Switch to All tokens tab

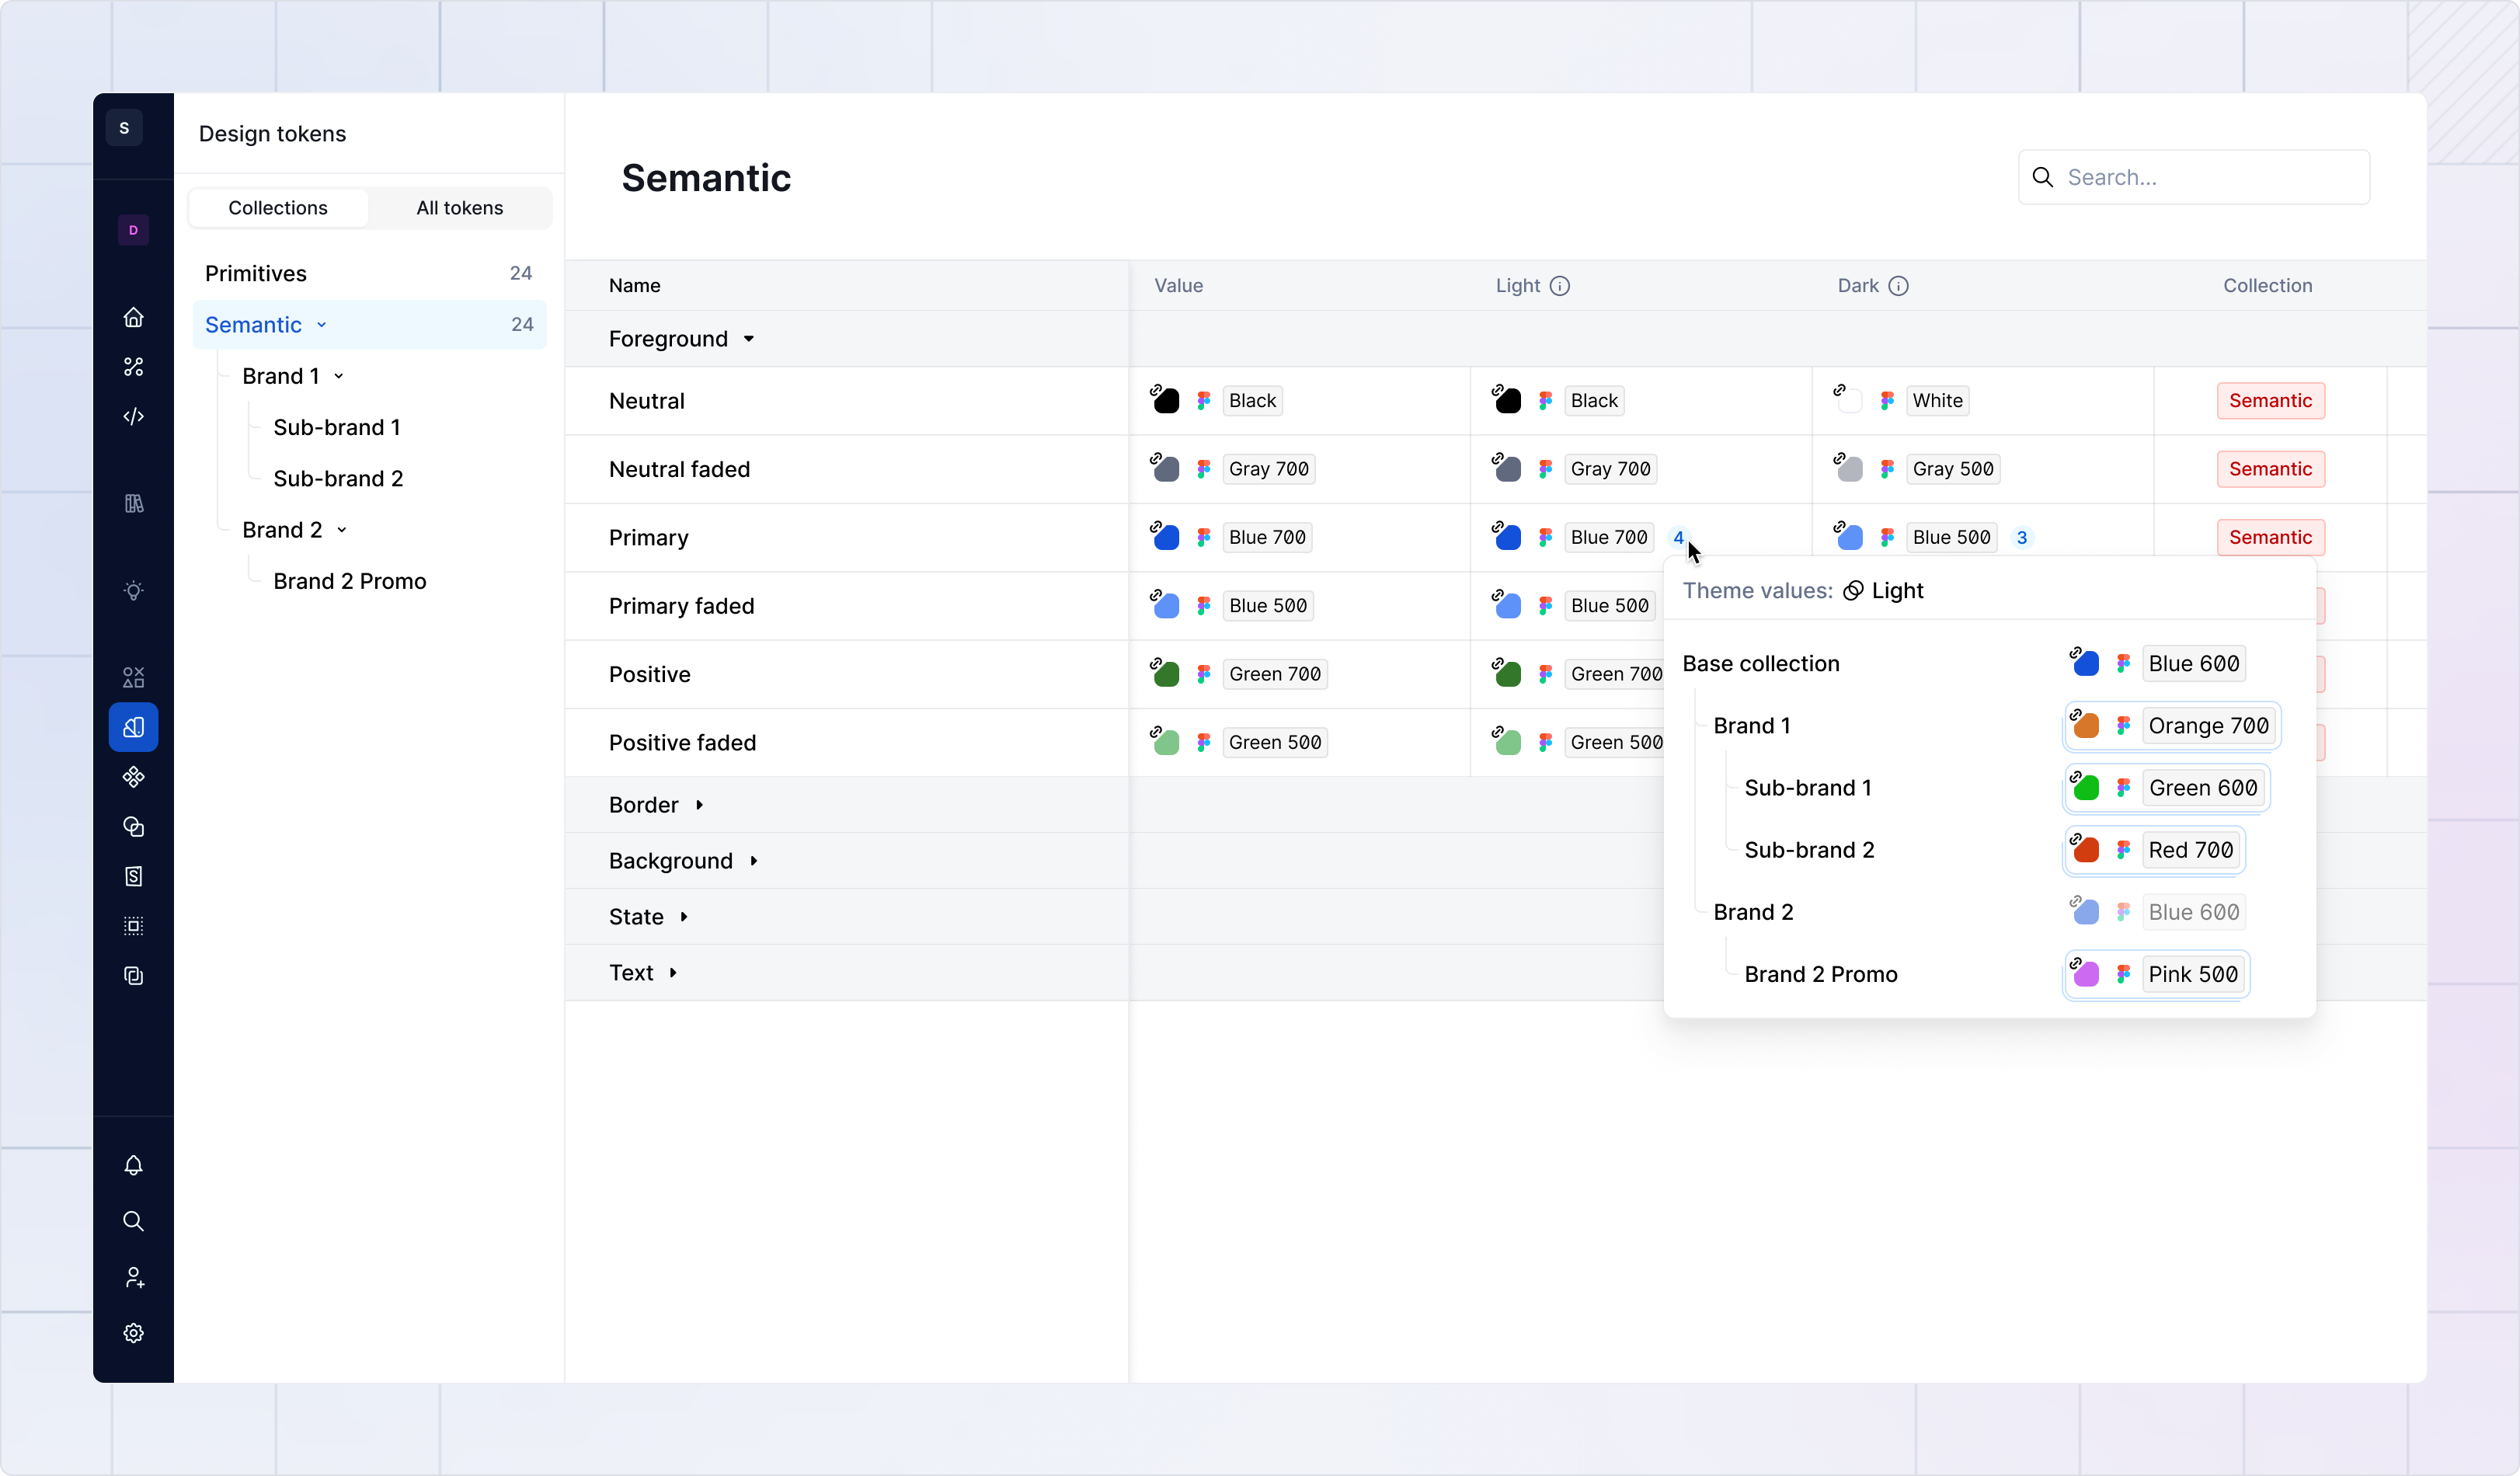point(460,208)
